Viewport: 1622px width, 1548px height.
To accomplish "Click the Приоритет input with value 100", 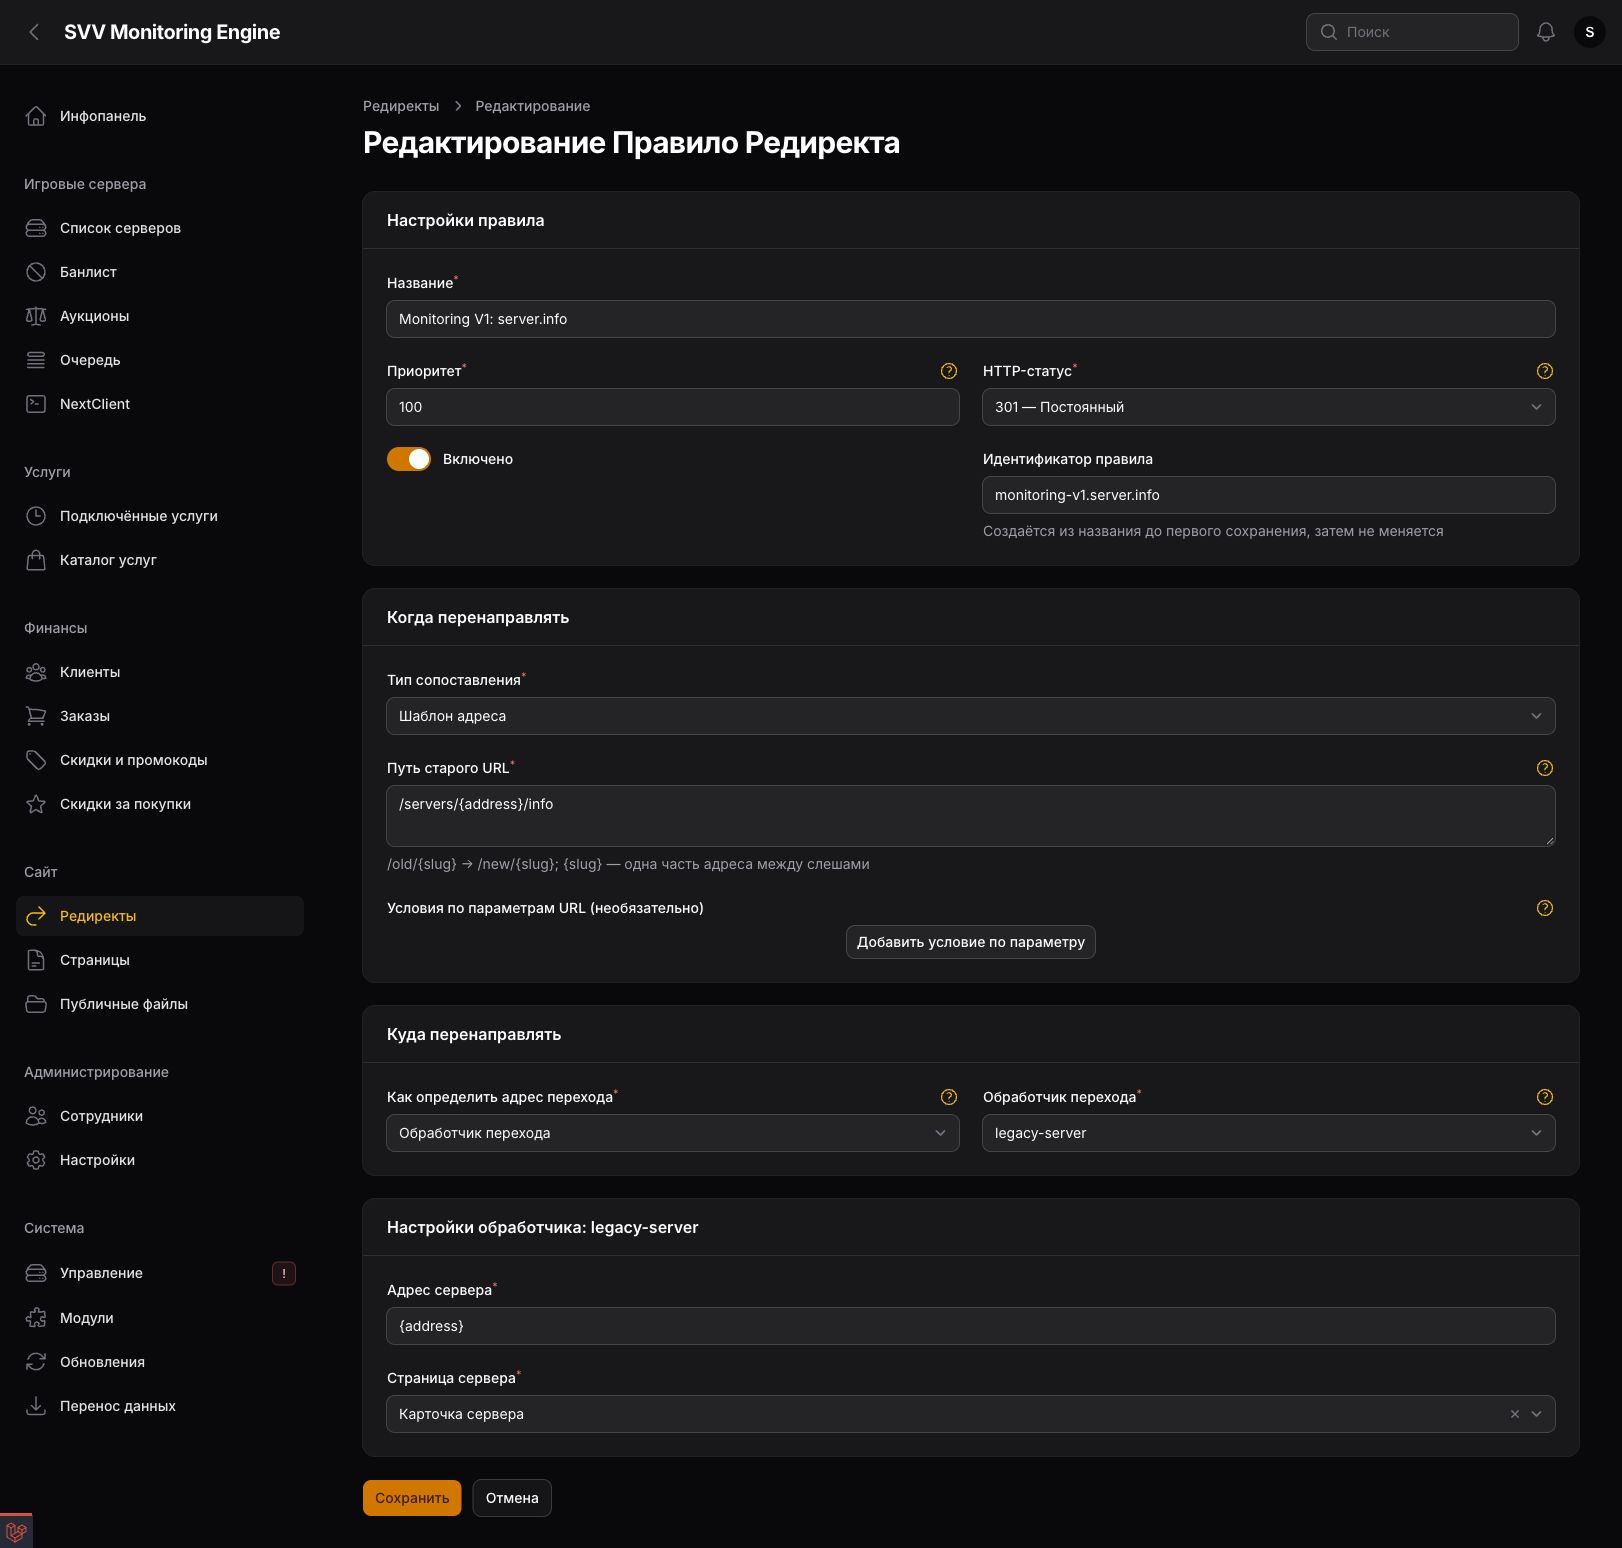I will (x=673, y=407).
